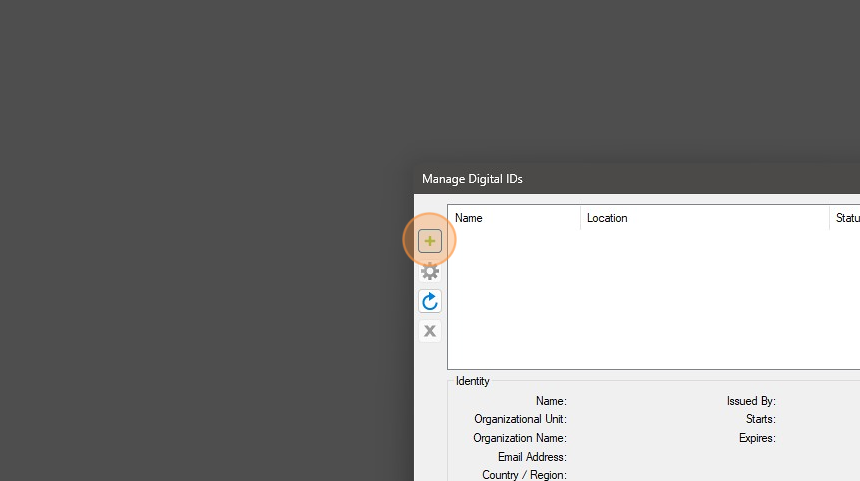Click the Add Digital ID plus icon
The height and width of the screenshot is (481, 860).
[x=430, y=241]
